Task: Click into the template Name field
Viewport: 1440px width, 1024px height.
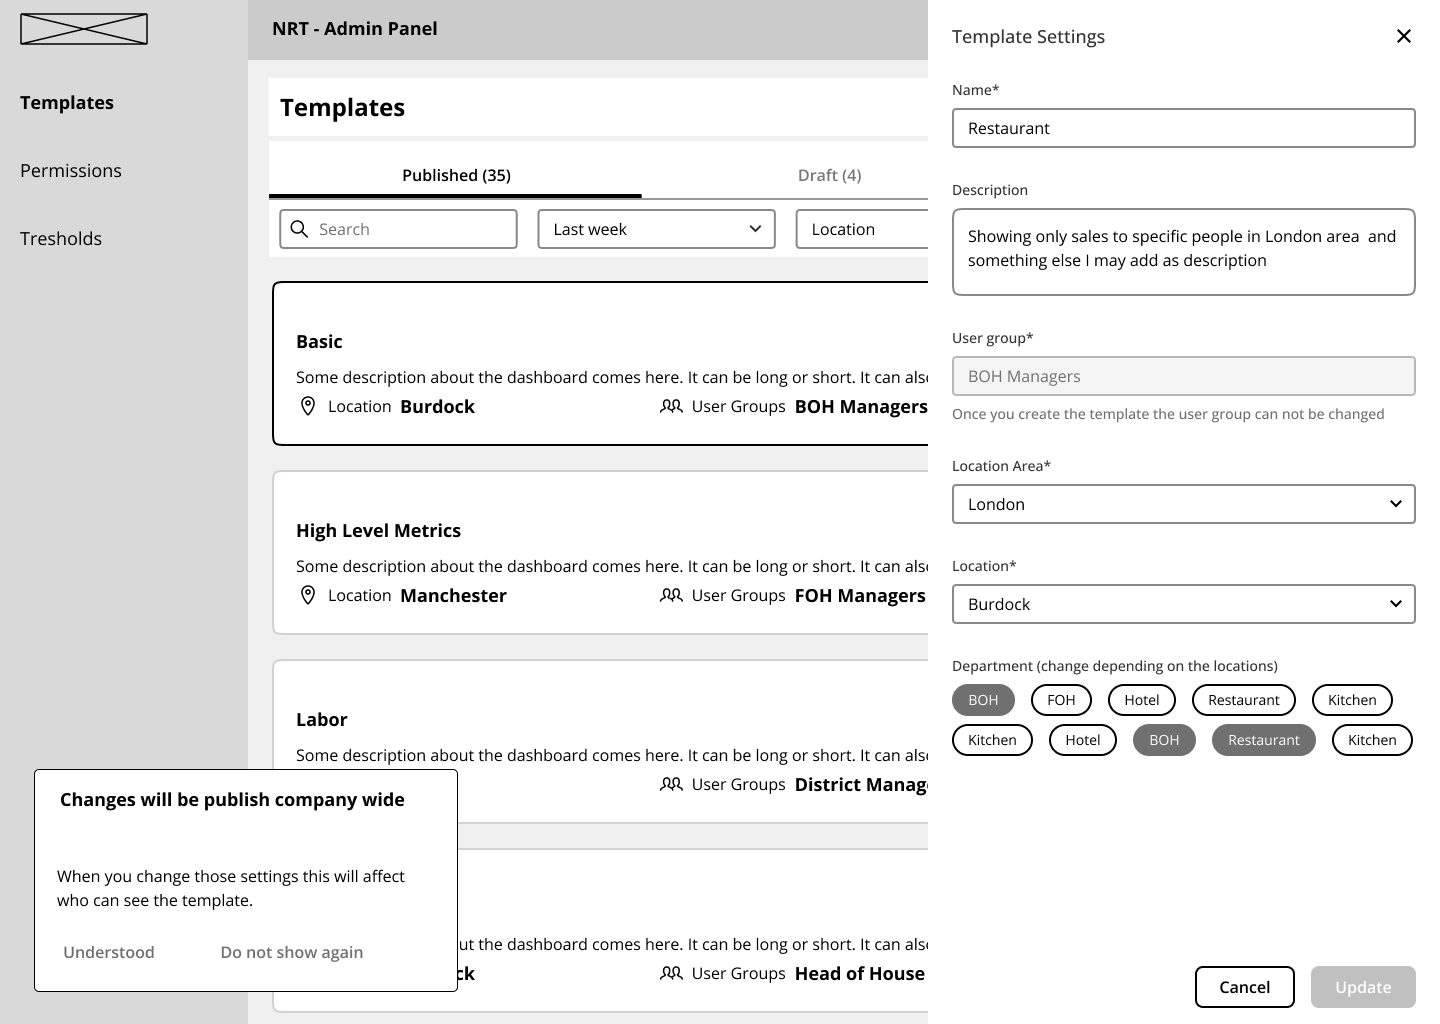Action: point(1183,128)
